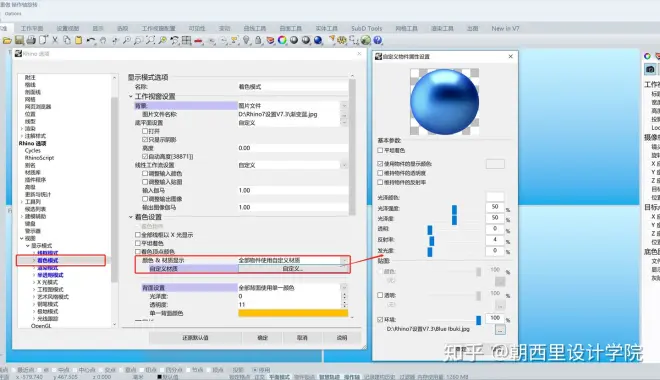Collapse the 着色设置 section
The width and height of the screenshot is (660, 380).
[x=130, y=217]
